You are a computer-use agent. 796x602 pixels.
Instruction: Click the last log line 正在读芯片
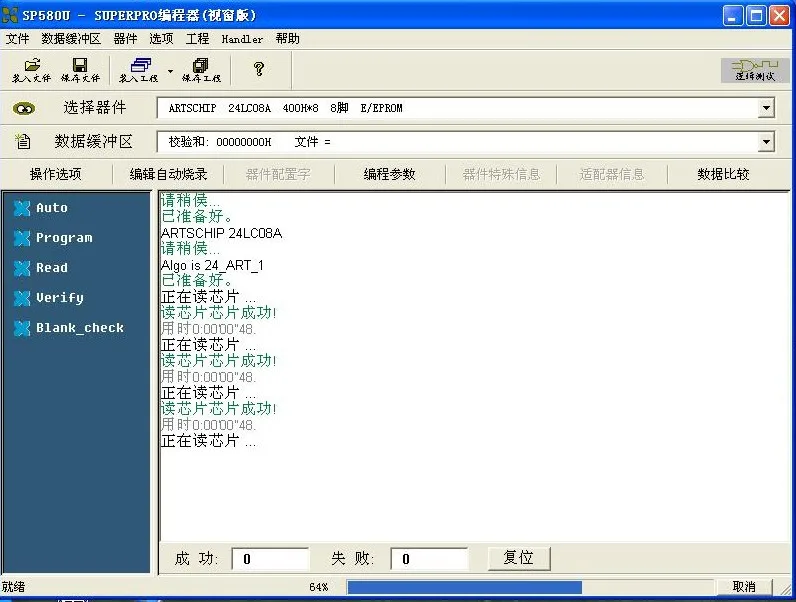click(x=208, y=441)
